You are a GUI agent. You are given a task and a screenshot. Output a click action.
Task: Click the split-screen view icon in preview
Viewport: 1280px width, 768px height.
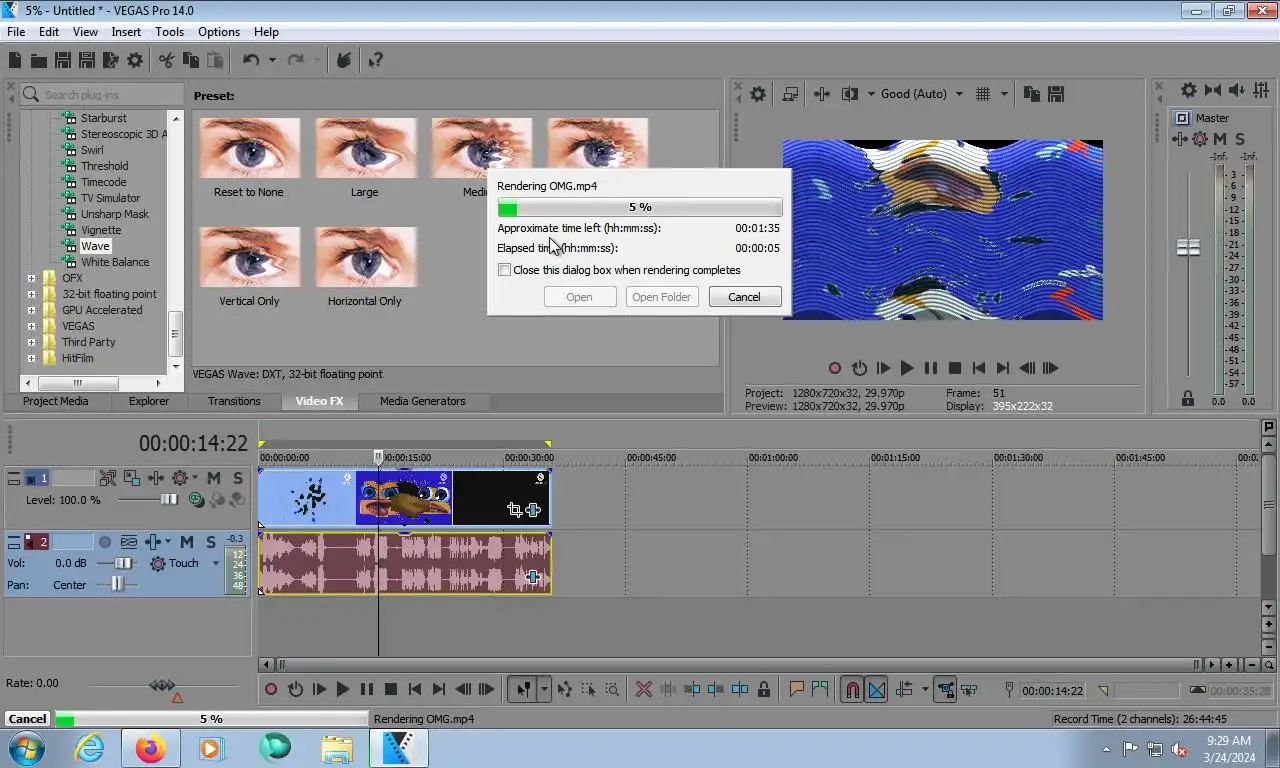(850, 94)
